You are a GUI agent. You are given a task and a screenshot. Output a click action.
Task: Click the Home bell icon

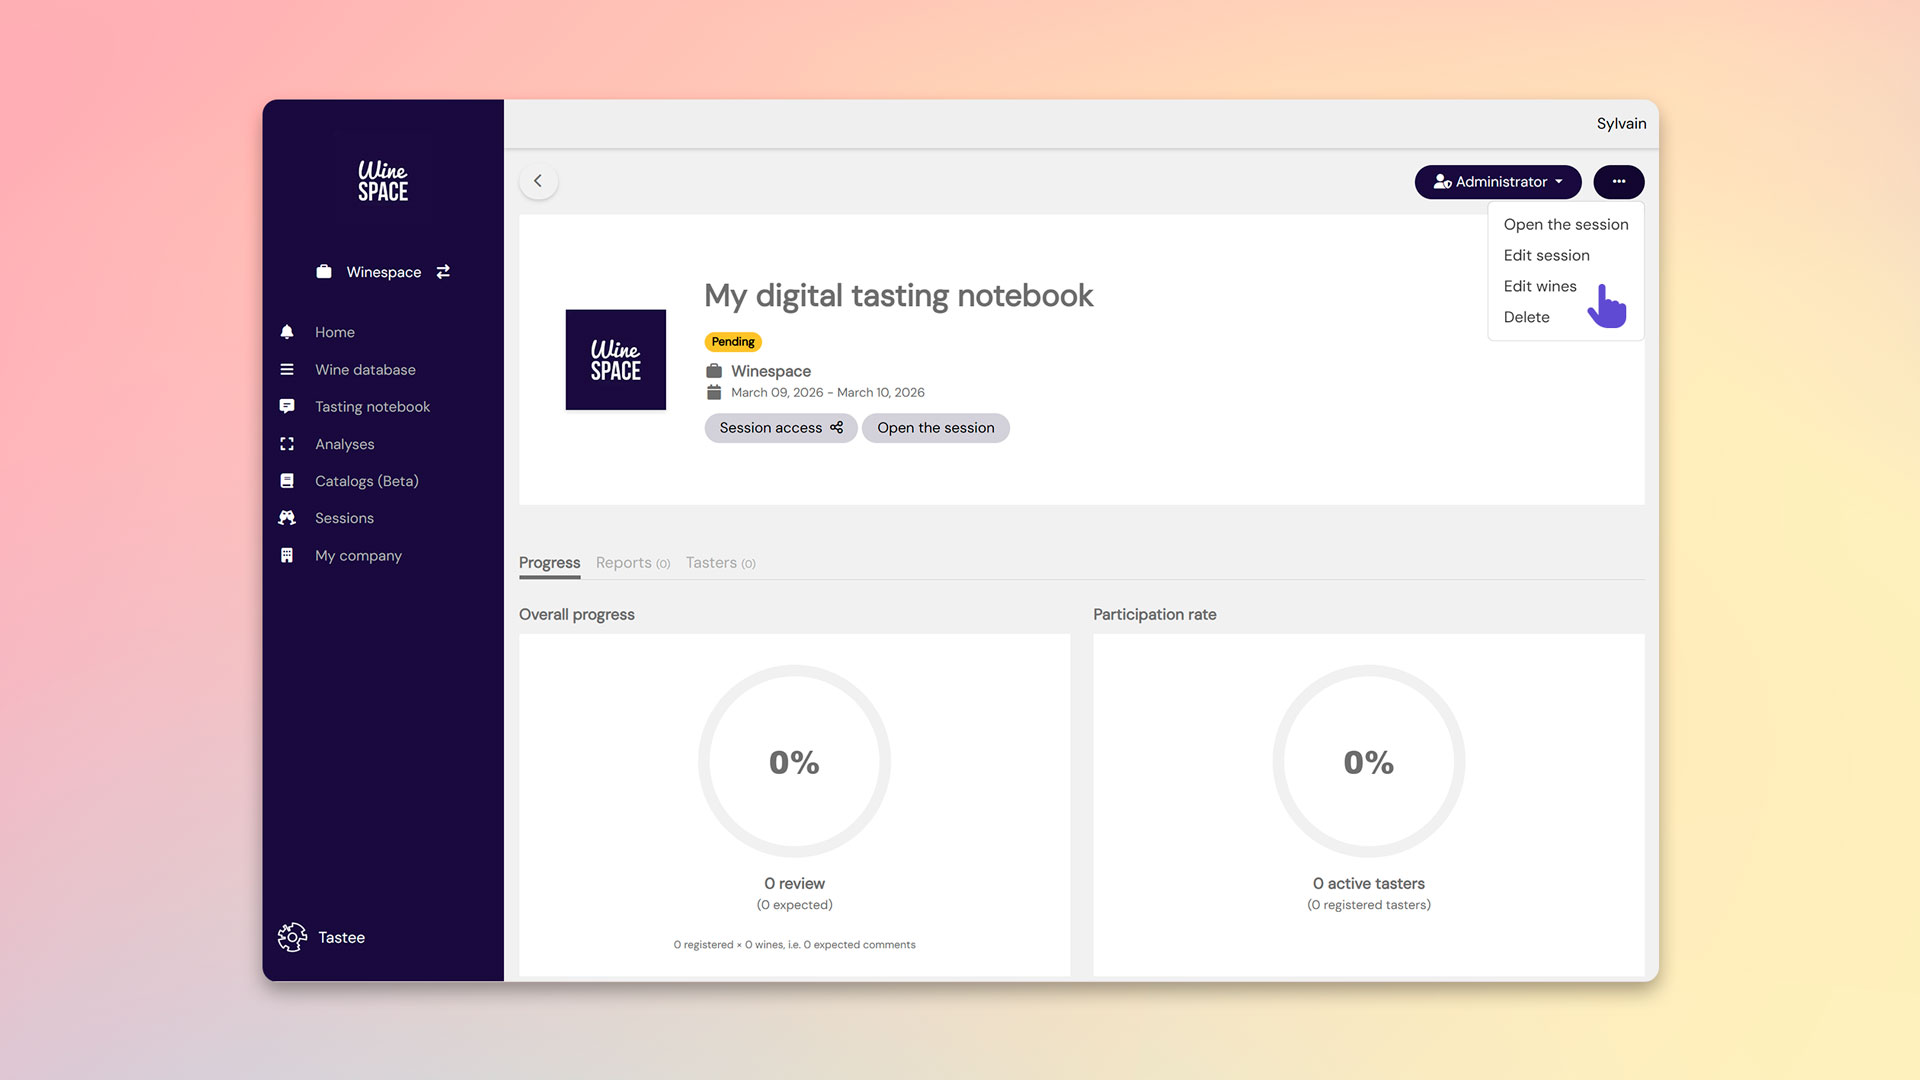(287, 332)
